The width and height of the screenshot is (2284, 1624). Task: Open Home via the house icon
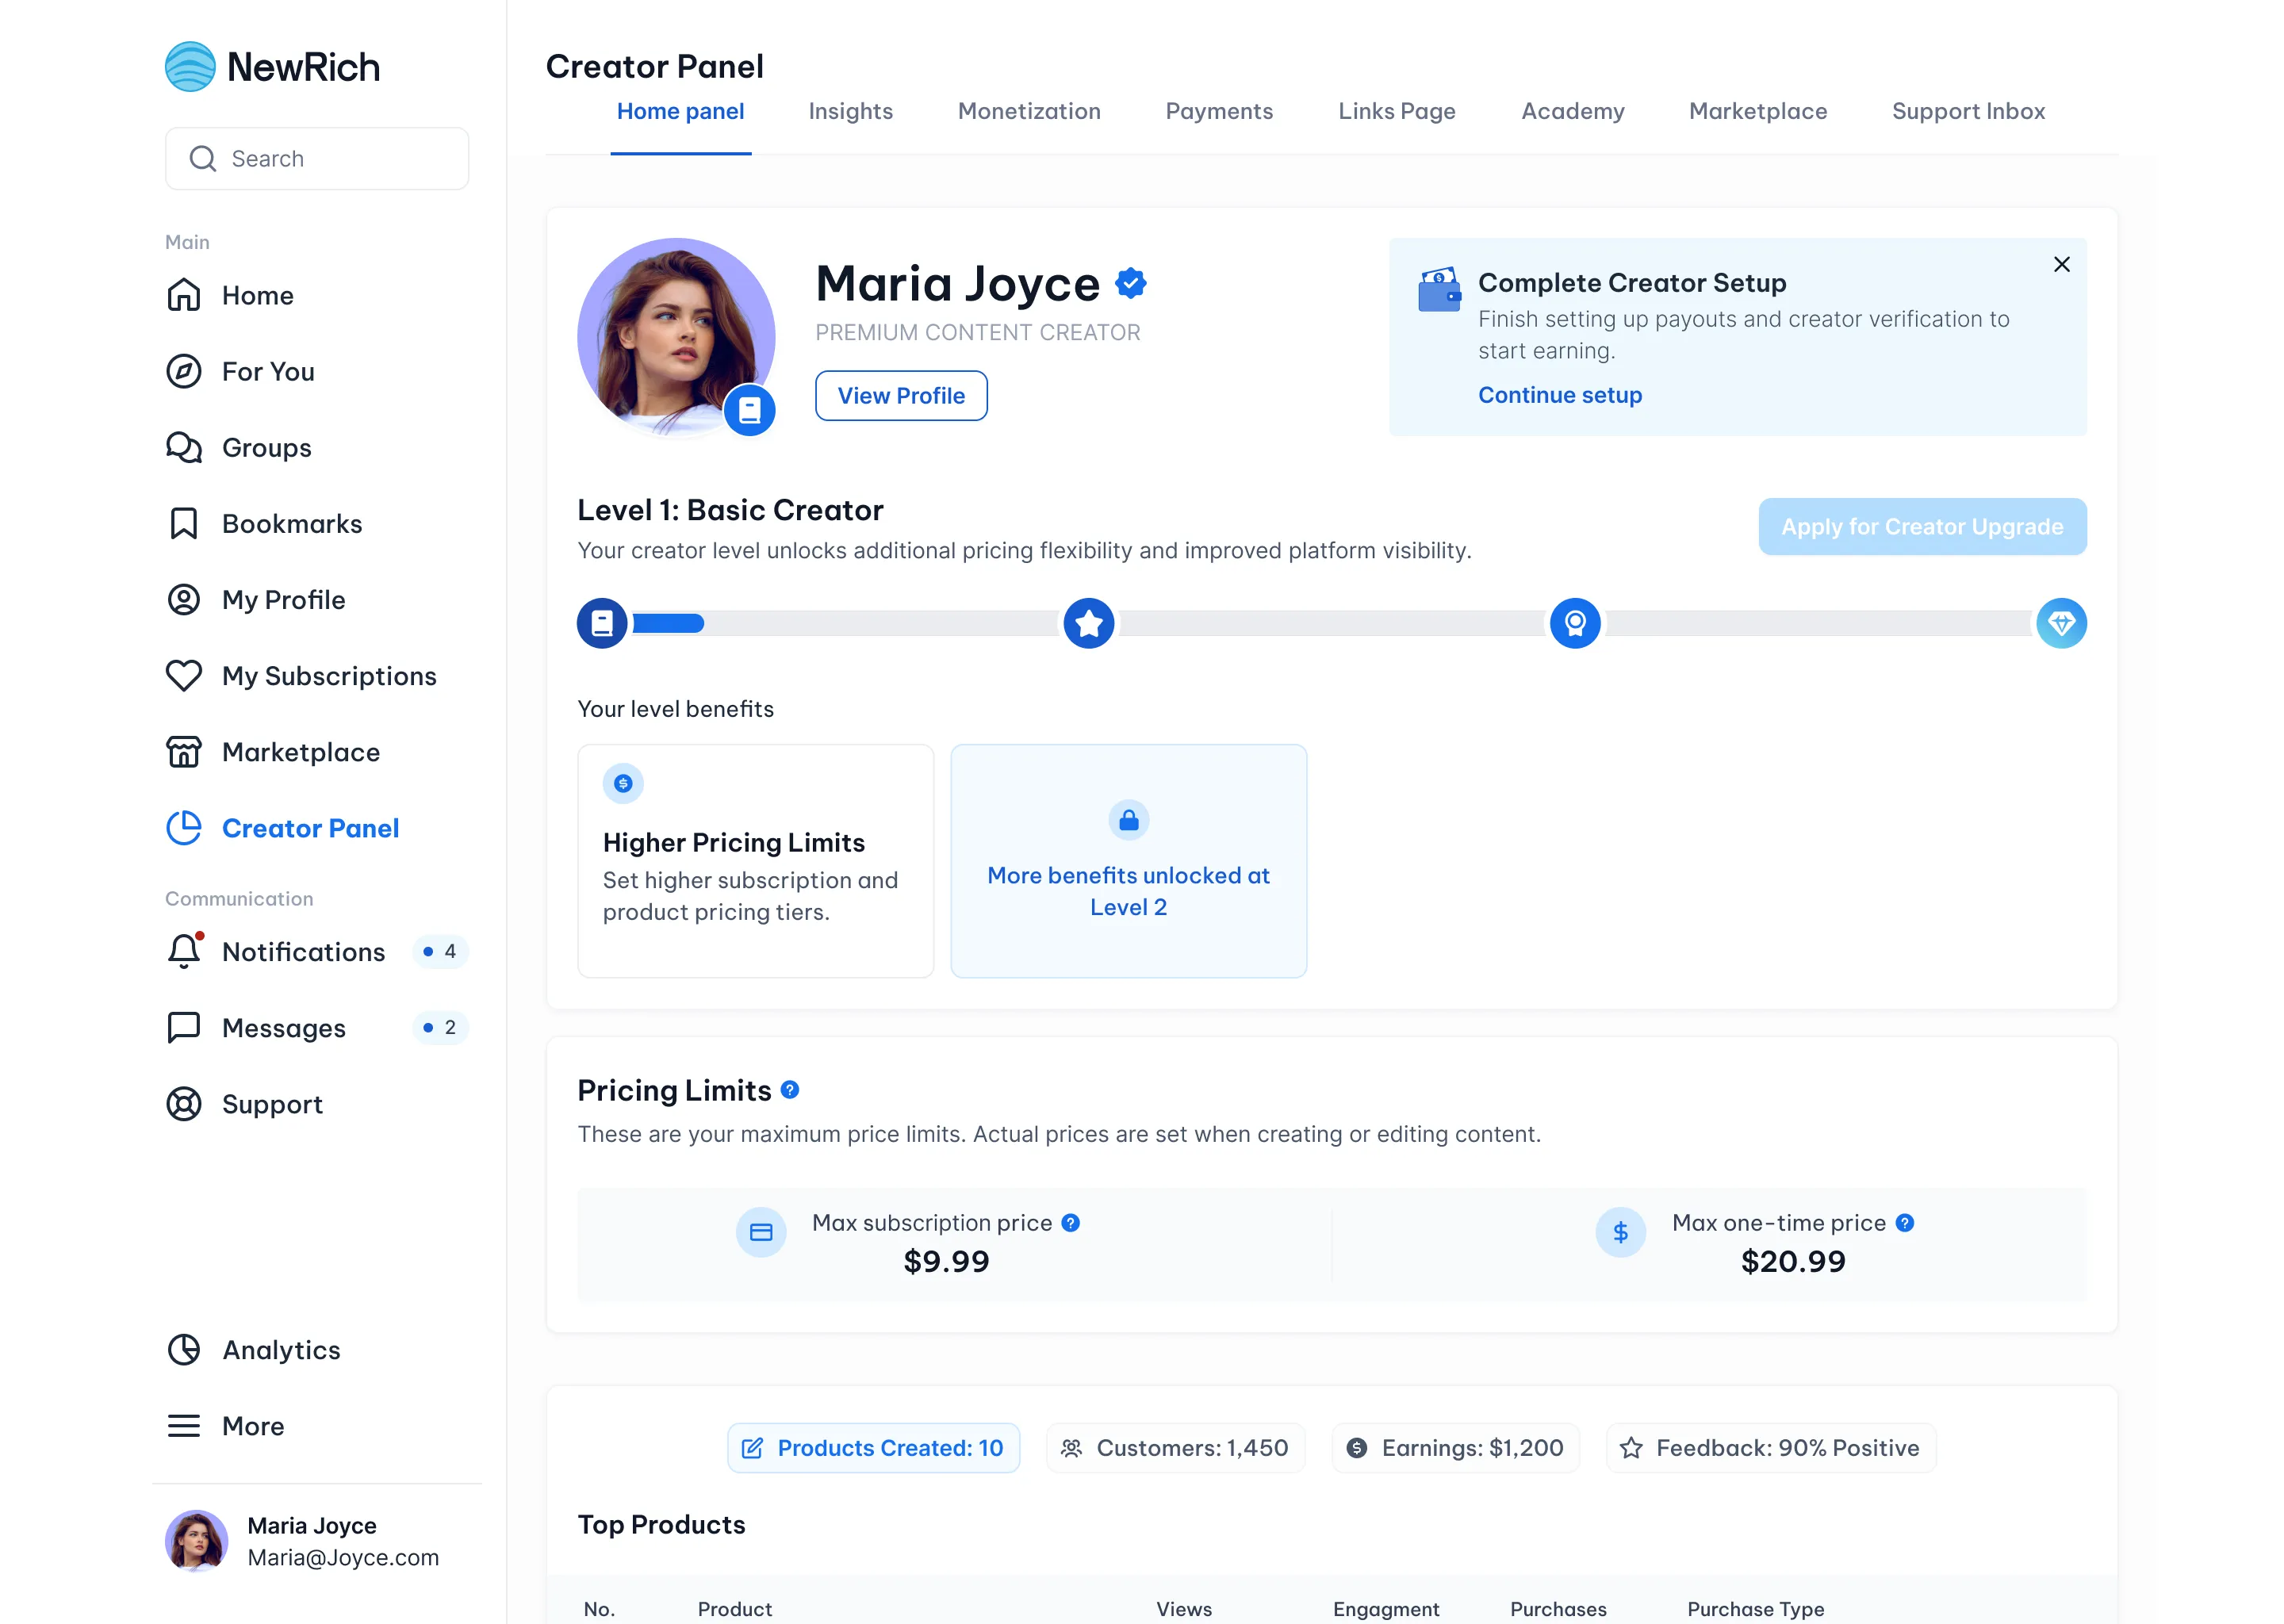(184, 295)
